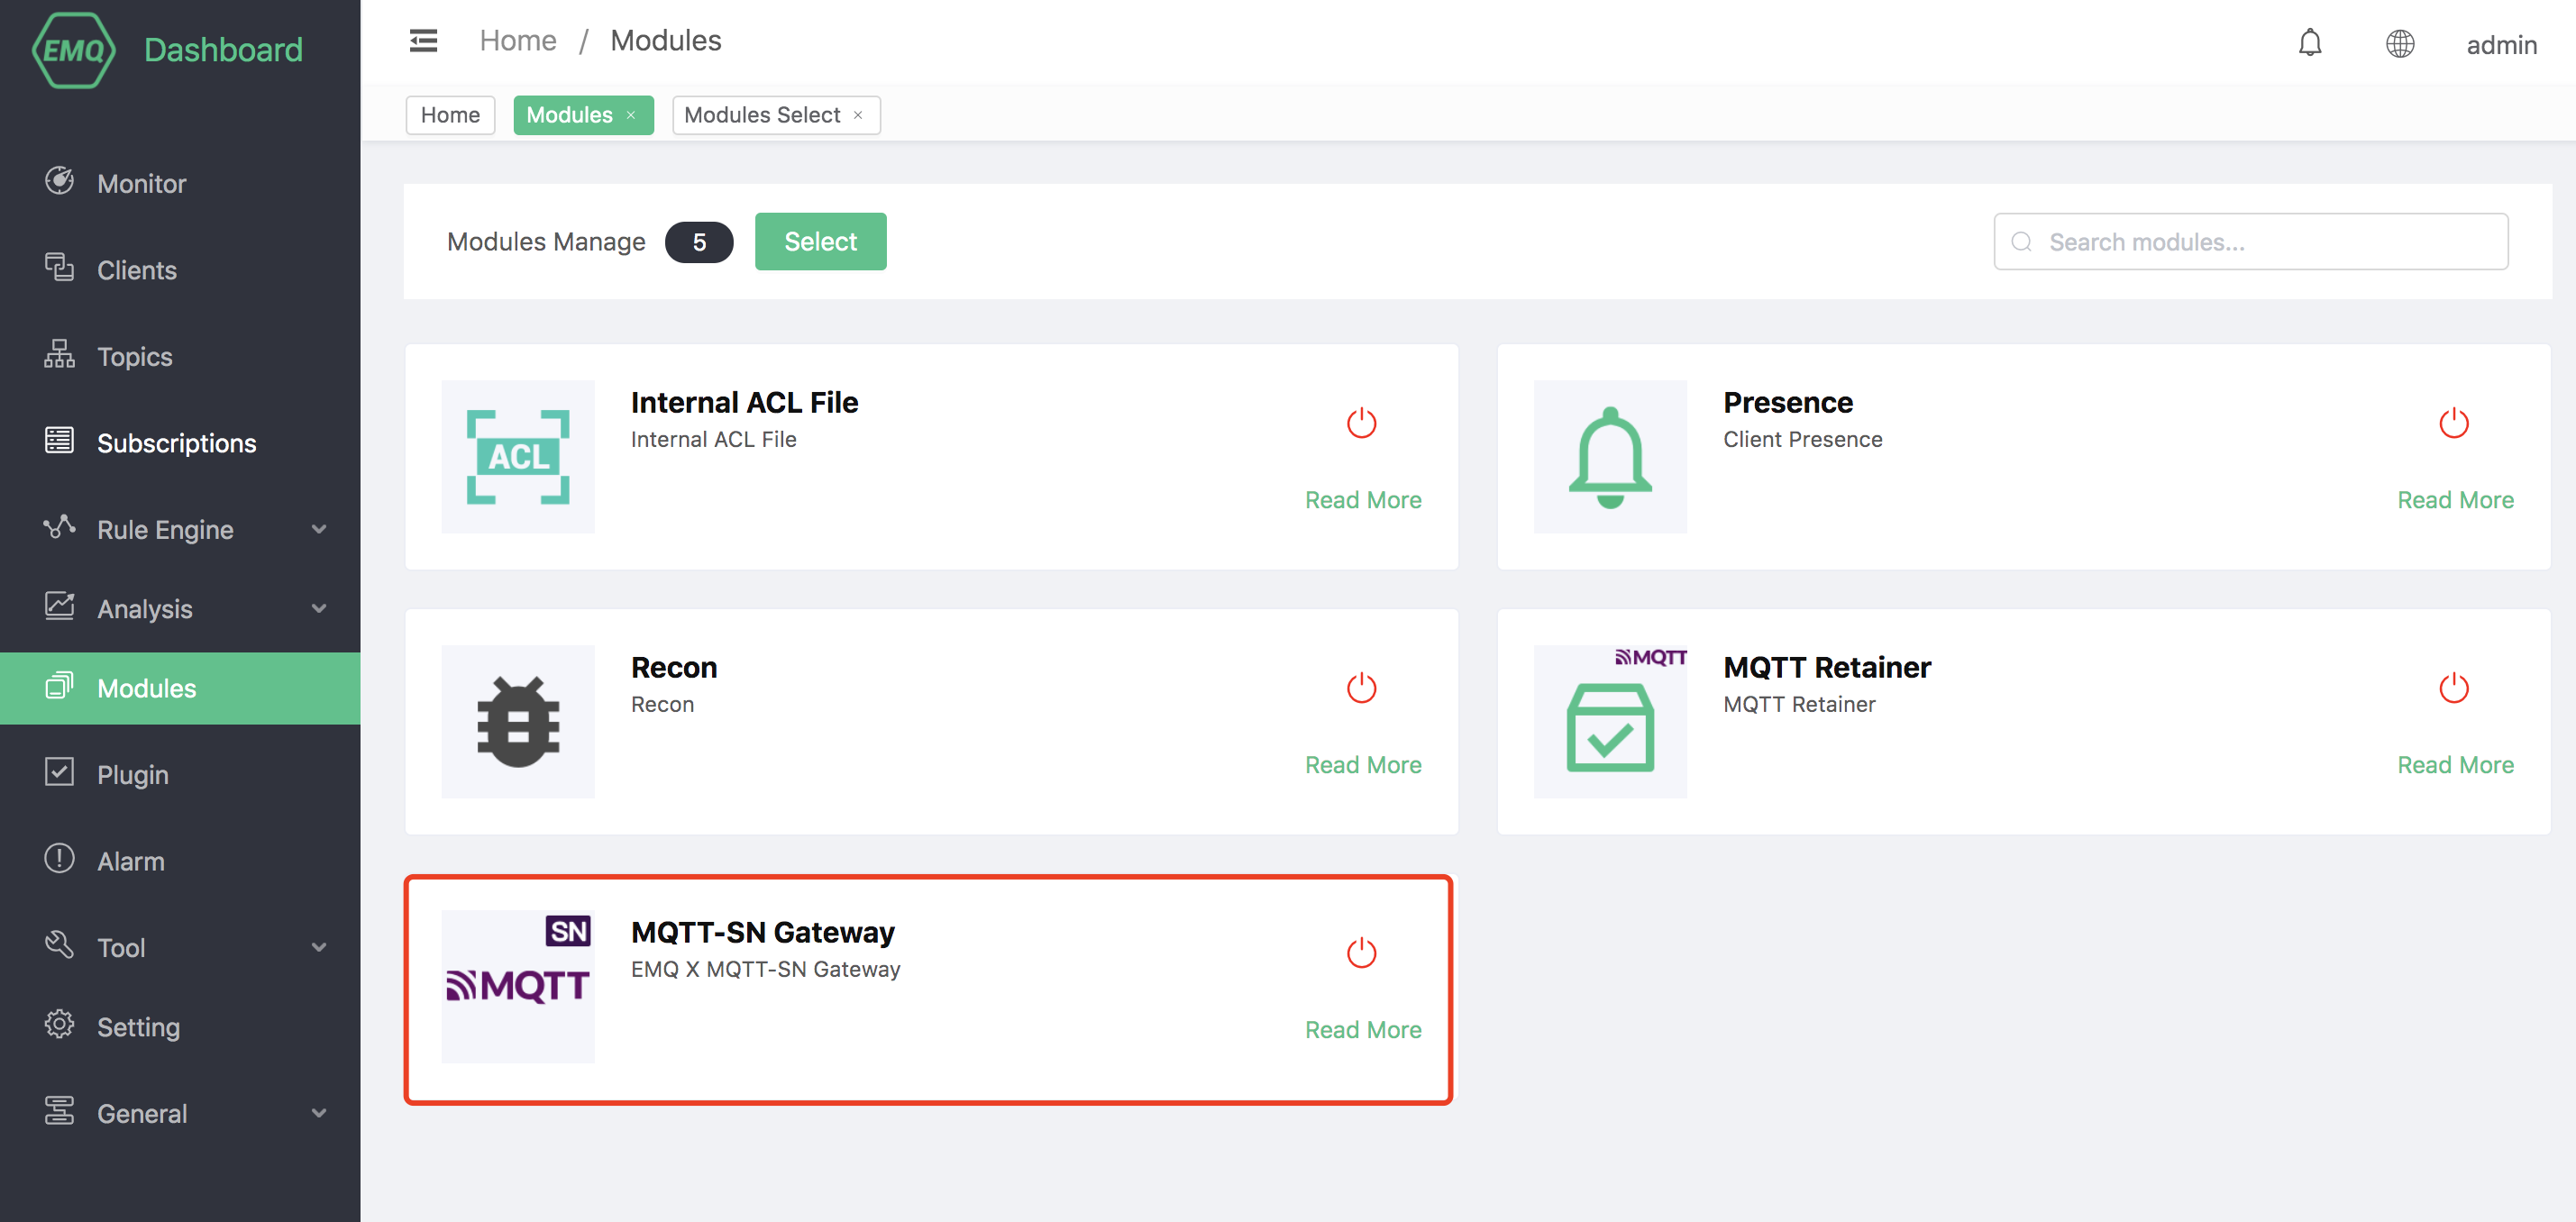Expand the Analysis submenu chevron
Screen dimensions: 2576x1222
319,608
